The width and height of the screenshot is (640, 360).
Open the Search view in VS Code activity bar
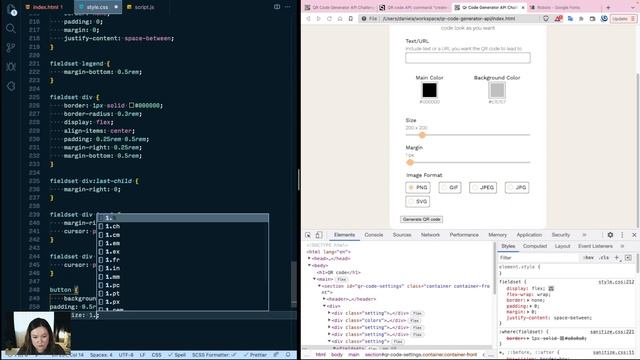(11, 28)
